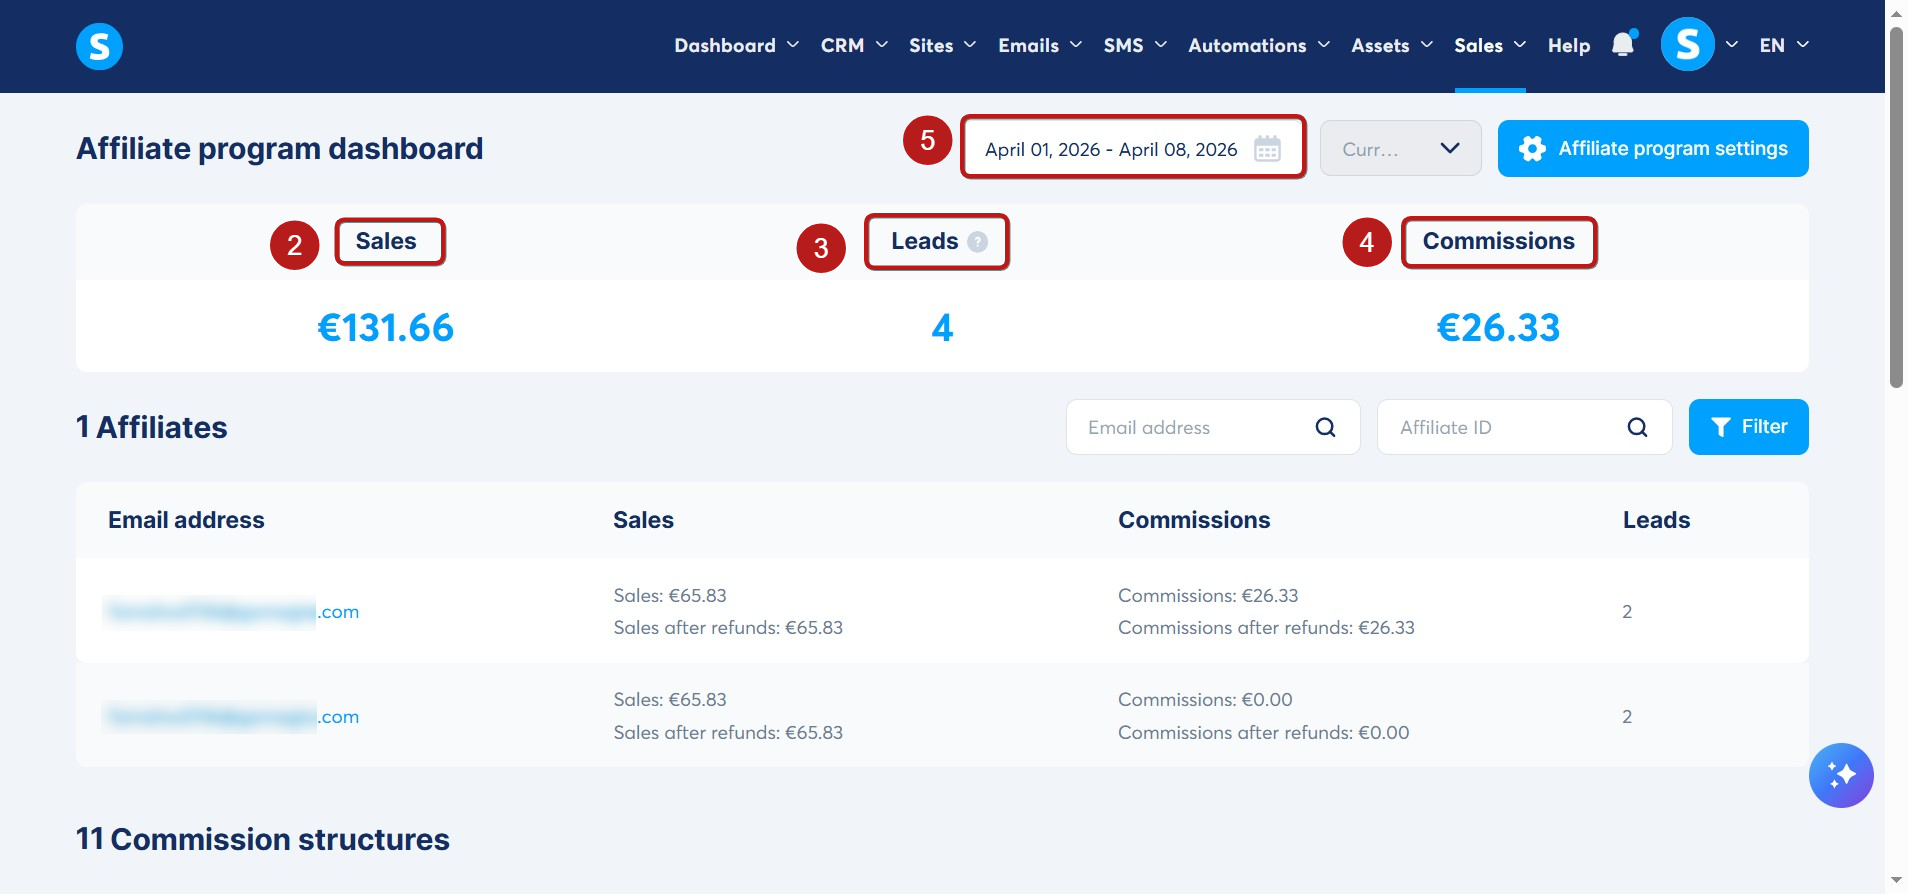Image resolution: width=1908 pixels, height=894 pixels.
Task: Expand the SMS menu
Action: point(1135,45)
